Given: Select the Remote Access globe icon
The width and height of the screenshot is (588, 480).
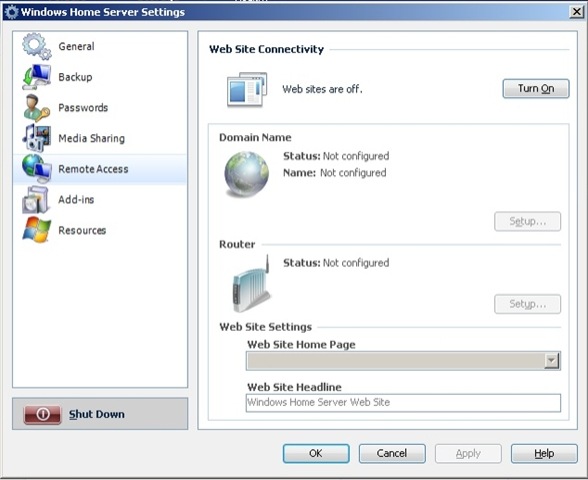Looking at the screenshot, I should pyautogui.click(x=36, y=169).
